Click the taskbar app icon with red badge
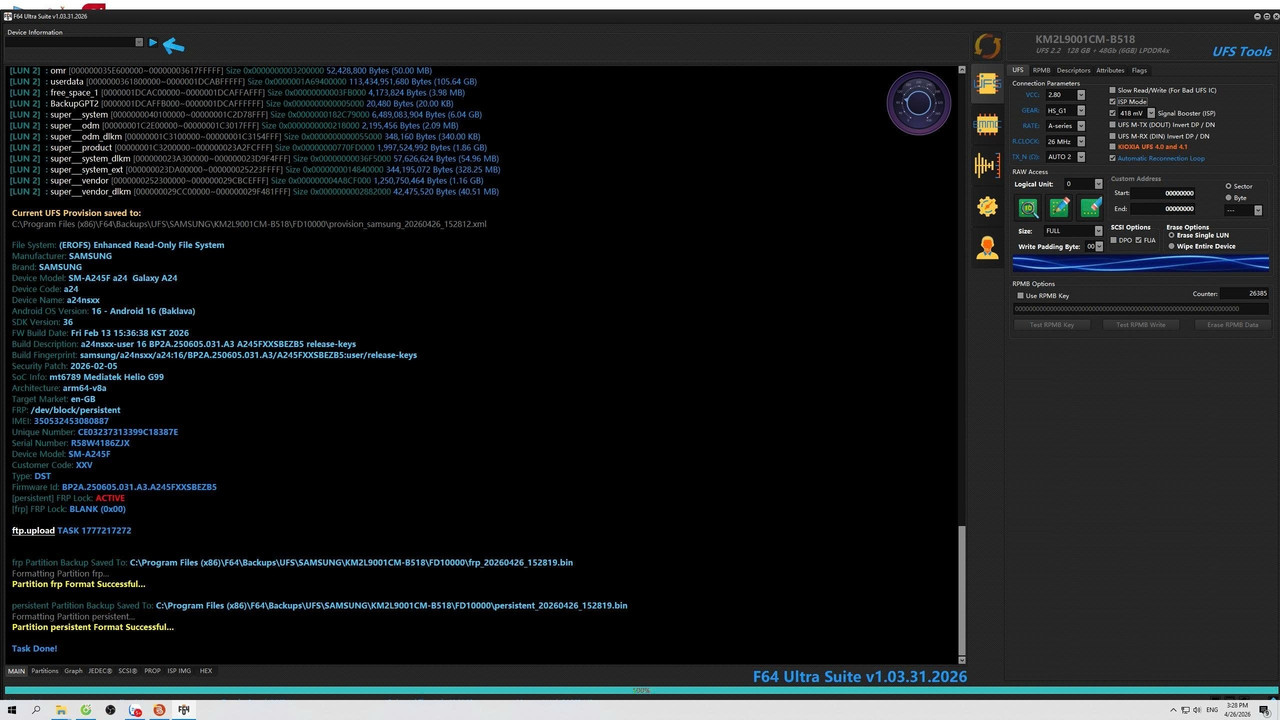1280x720 pixels. coord(135,710)
